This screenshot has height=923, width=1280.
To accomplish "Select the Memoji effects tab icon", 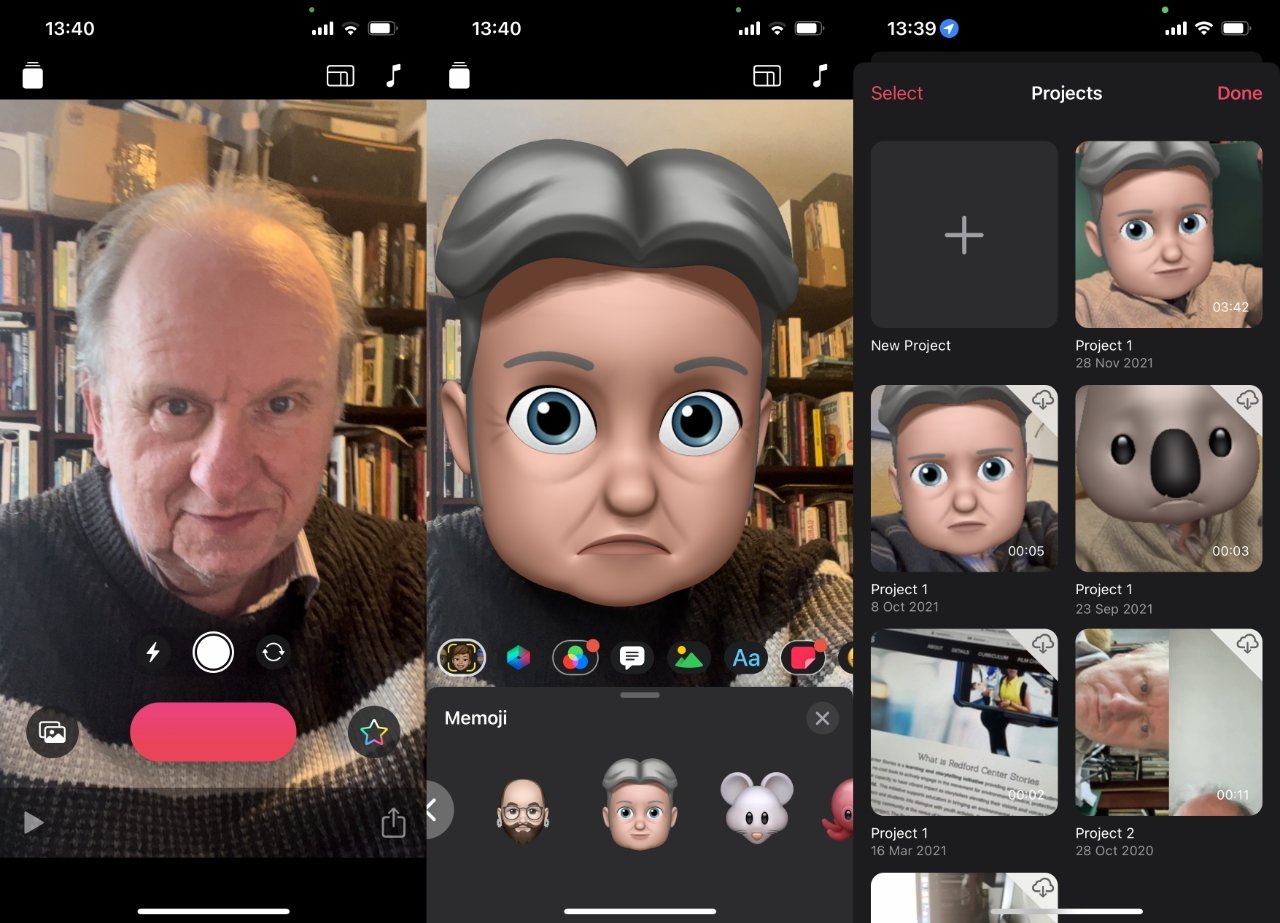I will 462,657.
